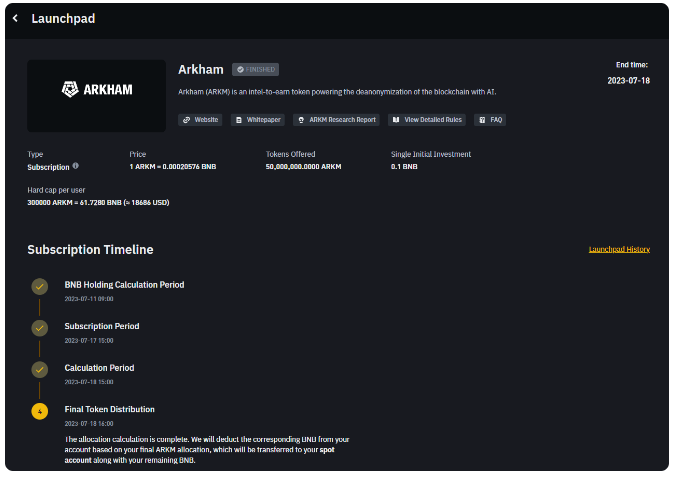The image size is (674, 479).
Task: Select the Arkham project name heading
Action: (x=201, y=70)
